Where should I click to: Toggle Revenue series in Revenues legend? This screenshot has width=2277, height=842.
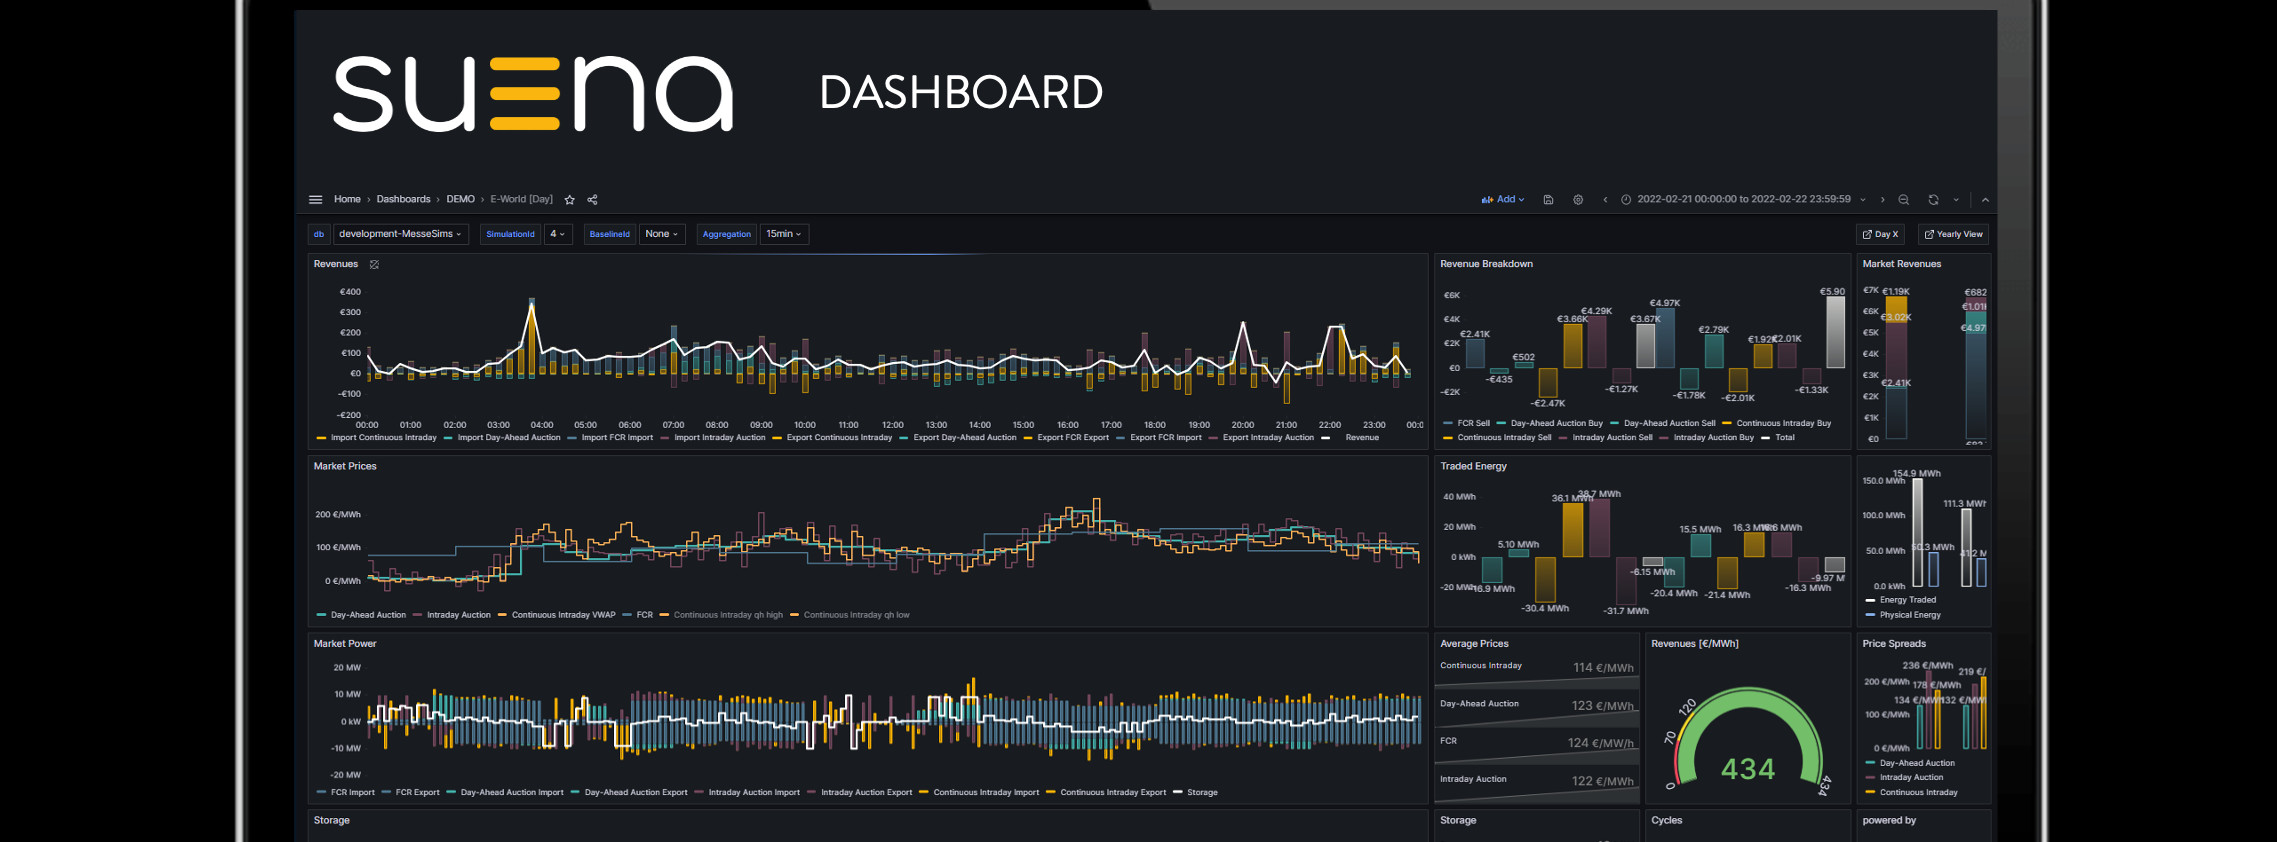point(1361,438)
